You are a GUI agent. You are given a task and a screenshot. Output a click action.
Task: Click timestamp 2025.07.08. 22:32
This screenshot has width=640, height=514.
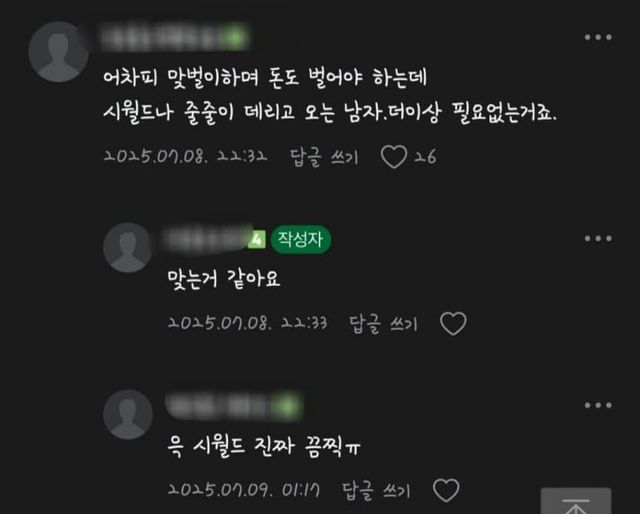tap(185, 157)
